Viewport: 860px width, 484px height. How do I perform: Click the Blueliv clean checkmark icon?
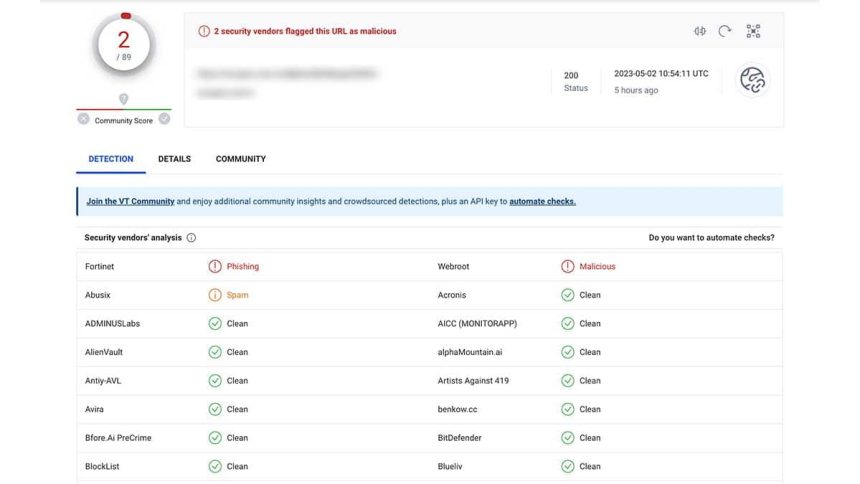(568, 466)
